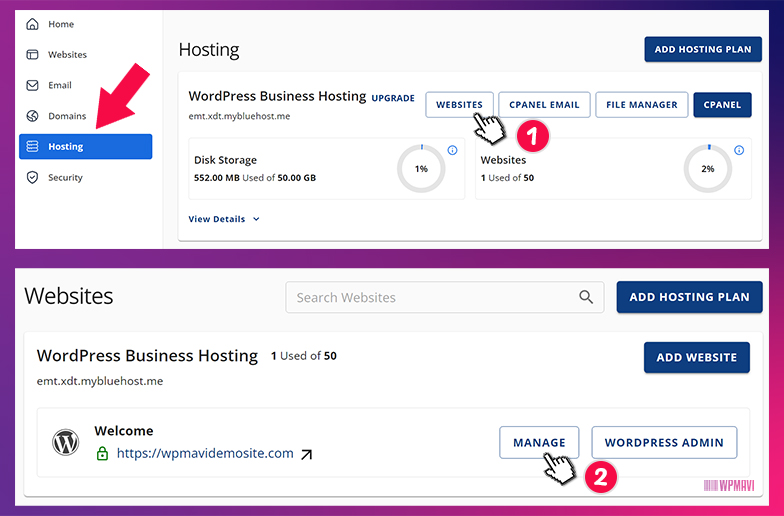Screen dimensions: 784x516
Task: Select Hosting in the sidebar menu
Action: pyautogui.click(x=85, y=147)
